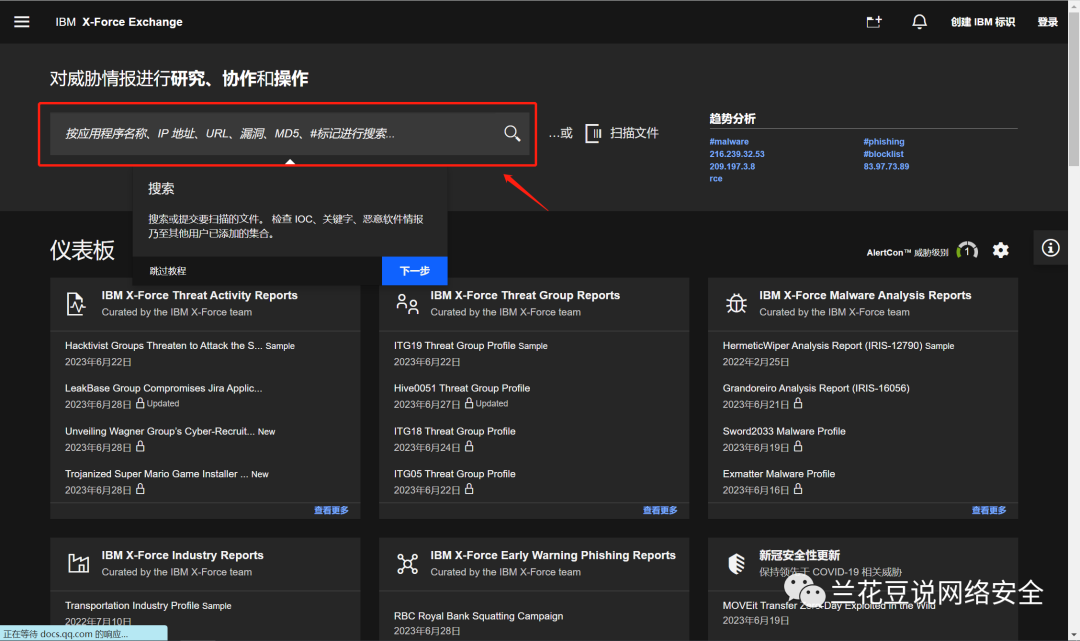Click 查看更多 under Malware Analysis Reports
The image size is (1080, 641).
coord(989,510)
